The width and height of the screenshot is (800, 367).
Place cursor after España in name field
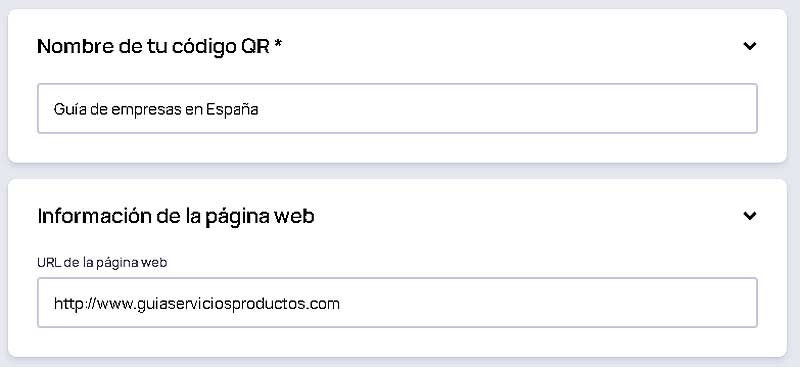pos(259,109)
